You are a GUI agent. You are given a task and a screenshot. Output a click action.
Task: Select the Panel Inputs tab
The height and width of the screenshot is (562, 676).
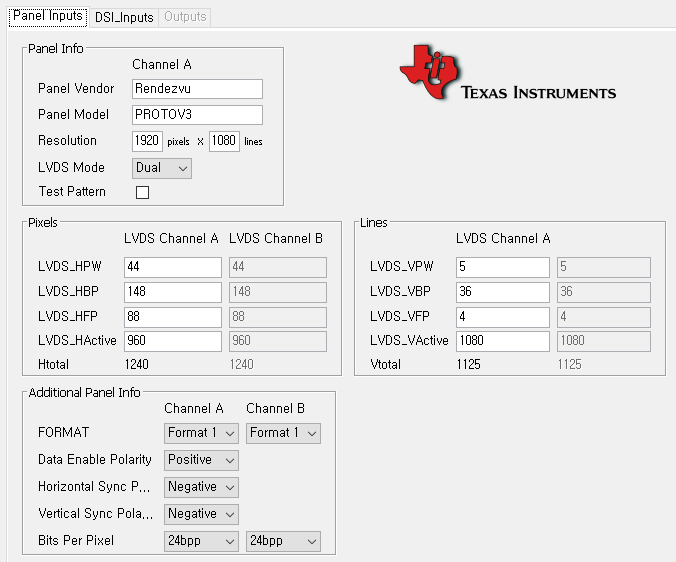point(48,16)
